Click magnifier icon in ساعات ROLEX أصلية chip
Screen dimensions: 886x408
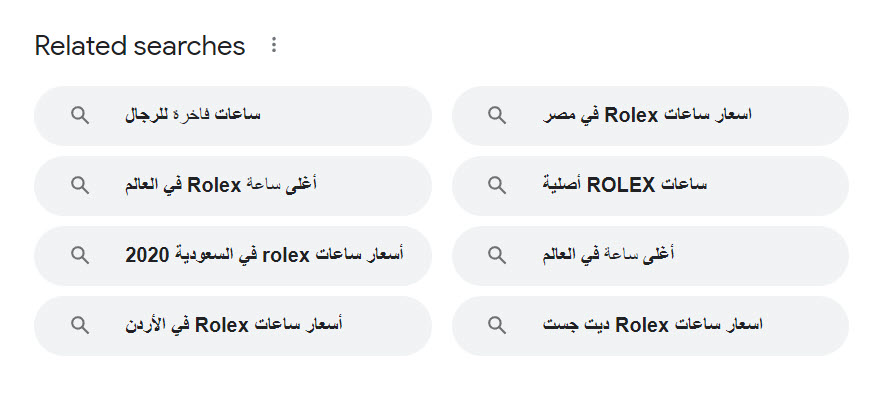497,185
